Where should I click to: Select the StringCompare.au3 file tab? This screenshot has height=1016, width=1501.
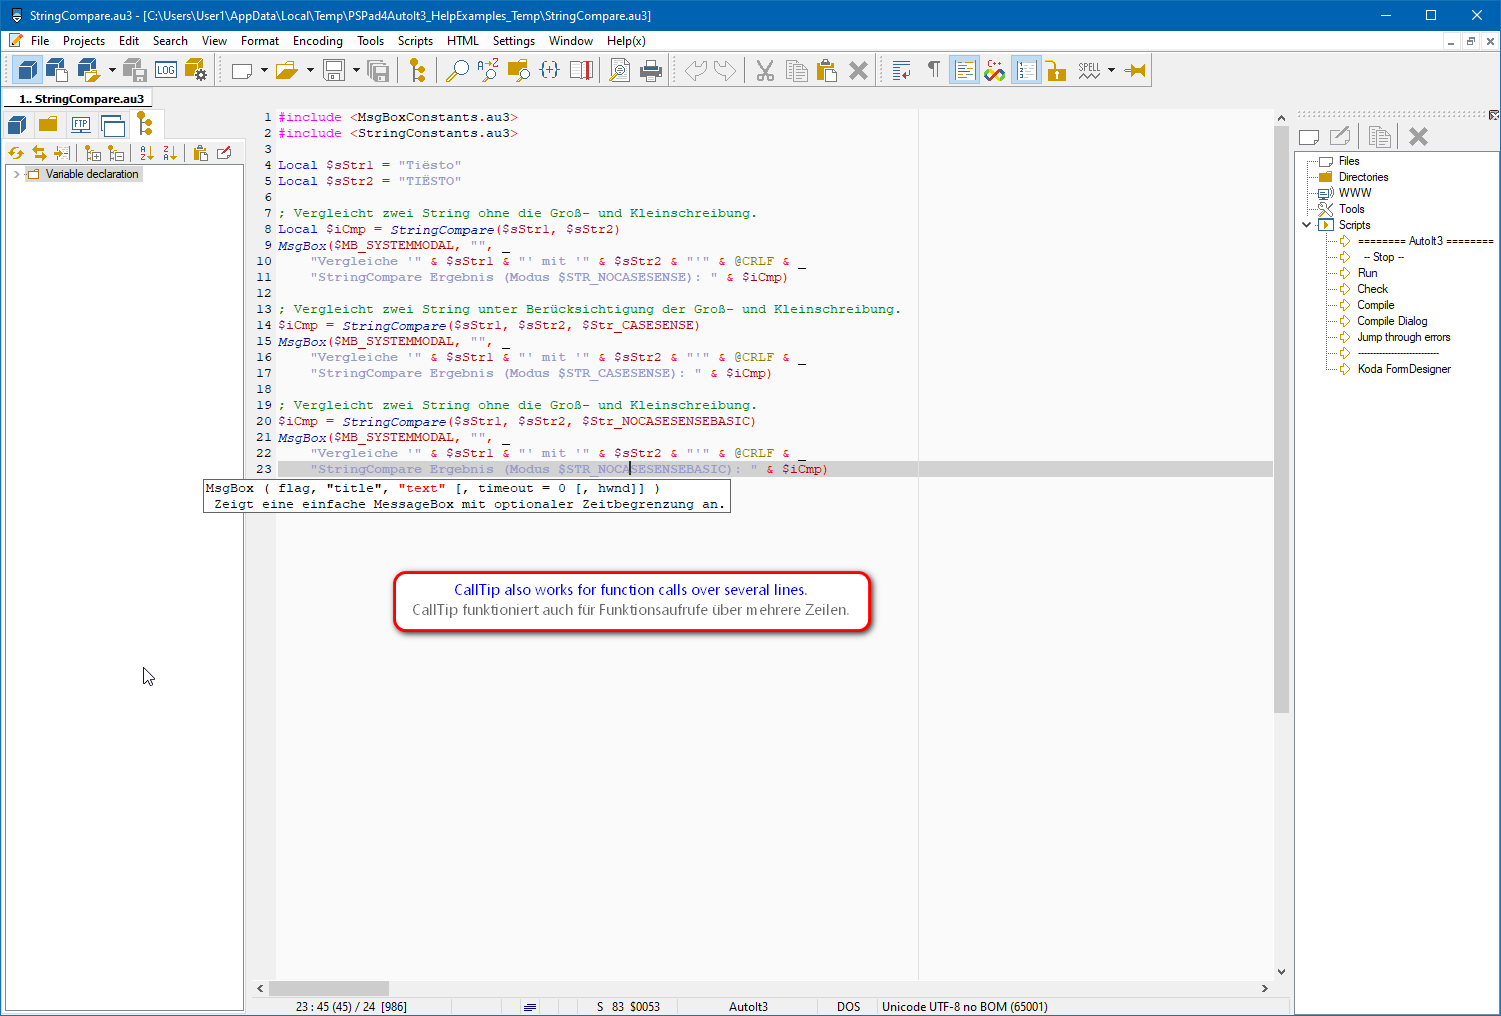coord(80,99)
